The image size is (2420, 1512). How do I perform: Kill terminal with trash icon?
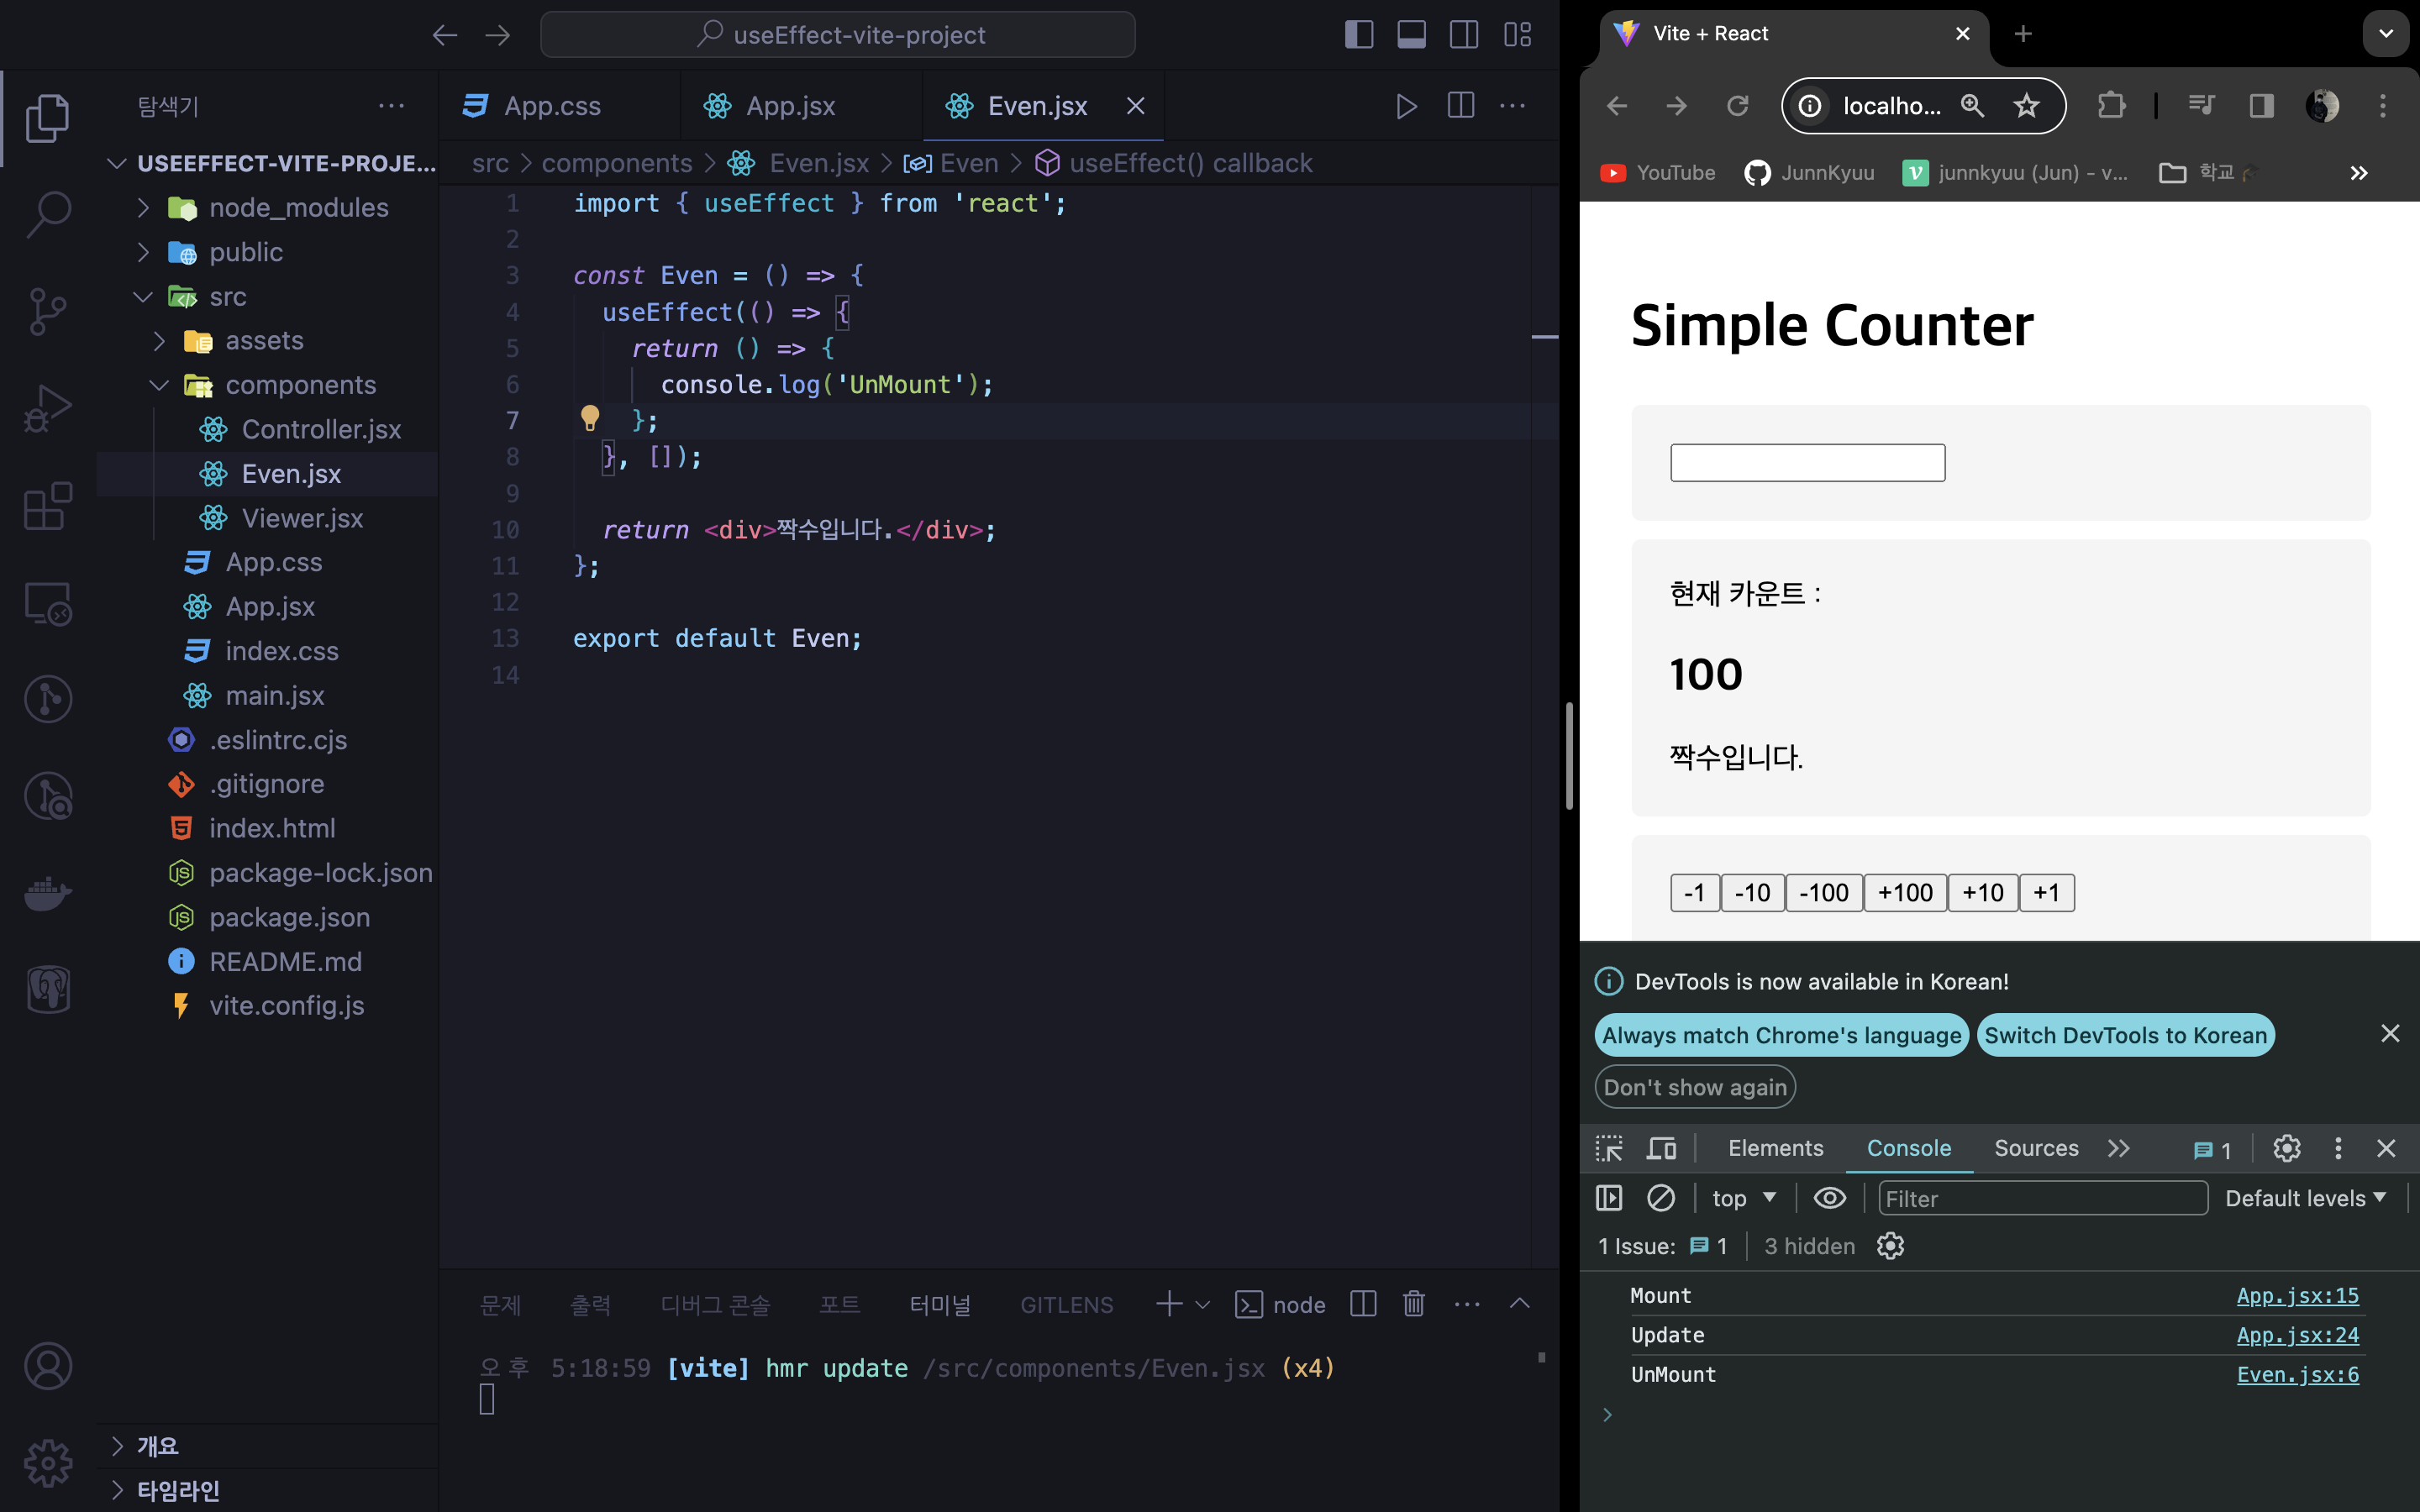(x=1413, y=1304)
